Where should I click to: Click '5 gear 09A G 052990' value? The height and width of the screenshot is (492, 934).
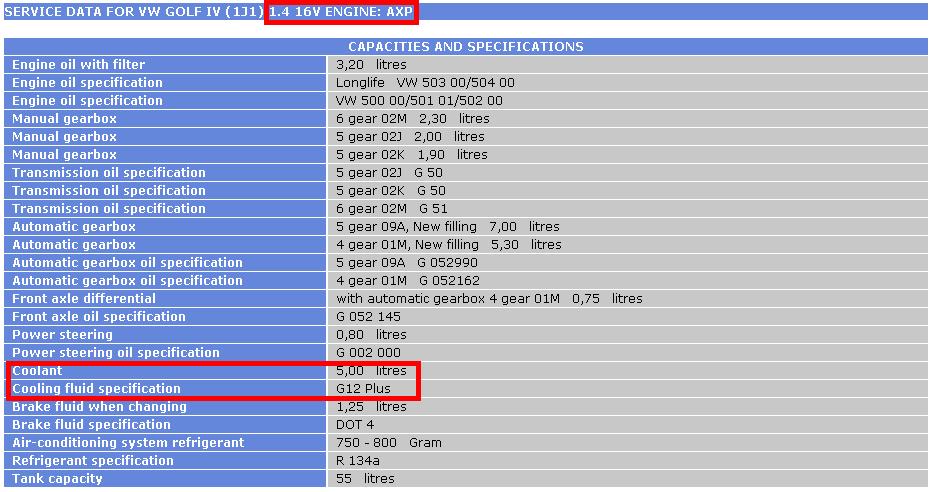(x=407, y=263)
